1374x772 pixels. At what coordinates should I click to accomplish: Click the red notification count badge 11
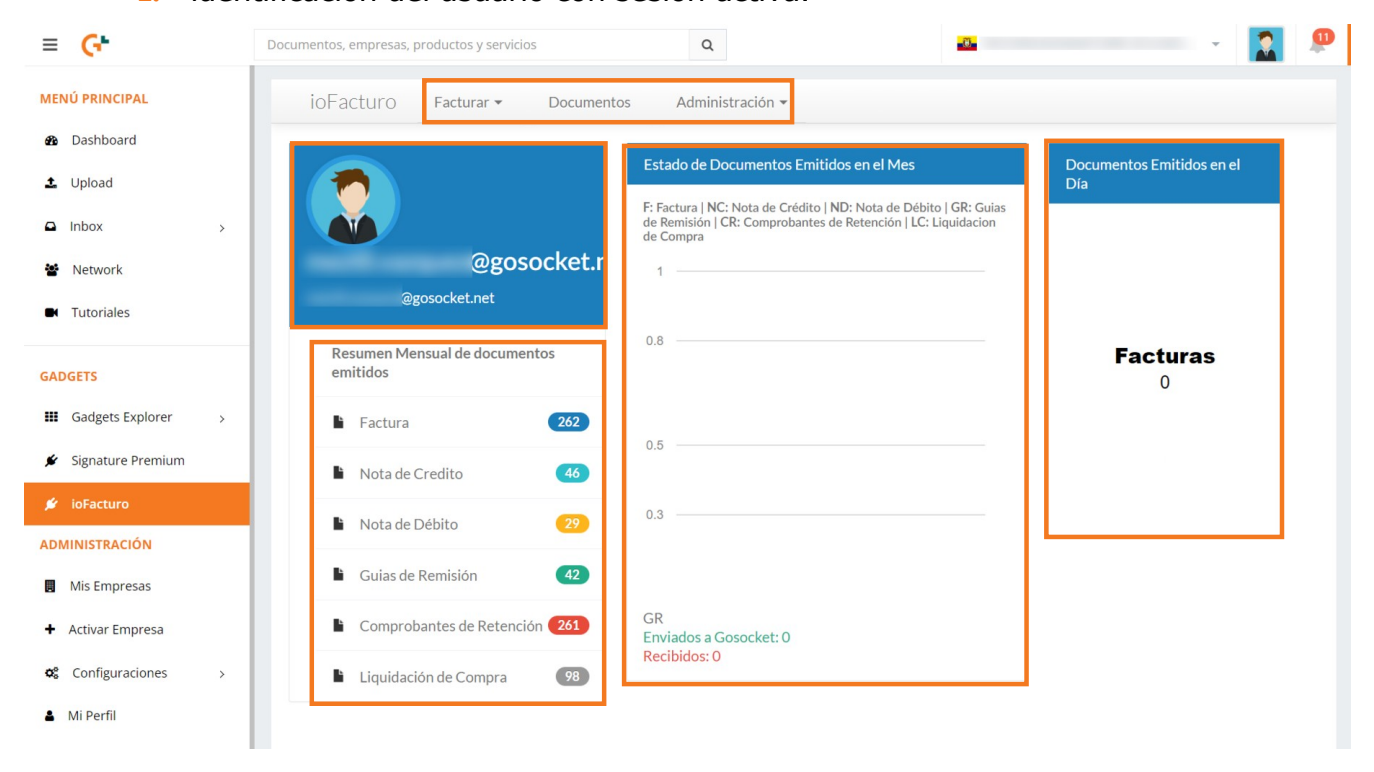tap(1323, 37)
